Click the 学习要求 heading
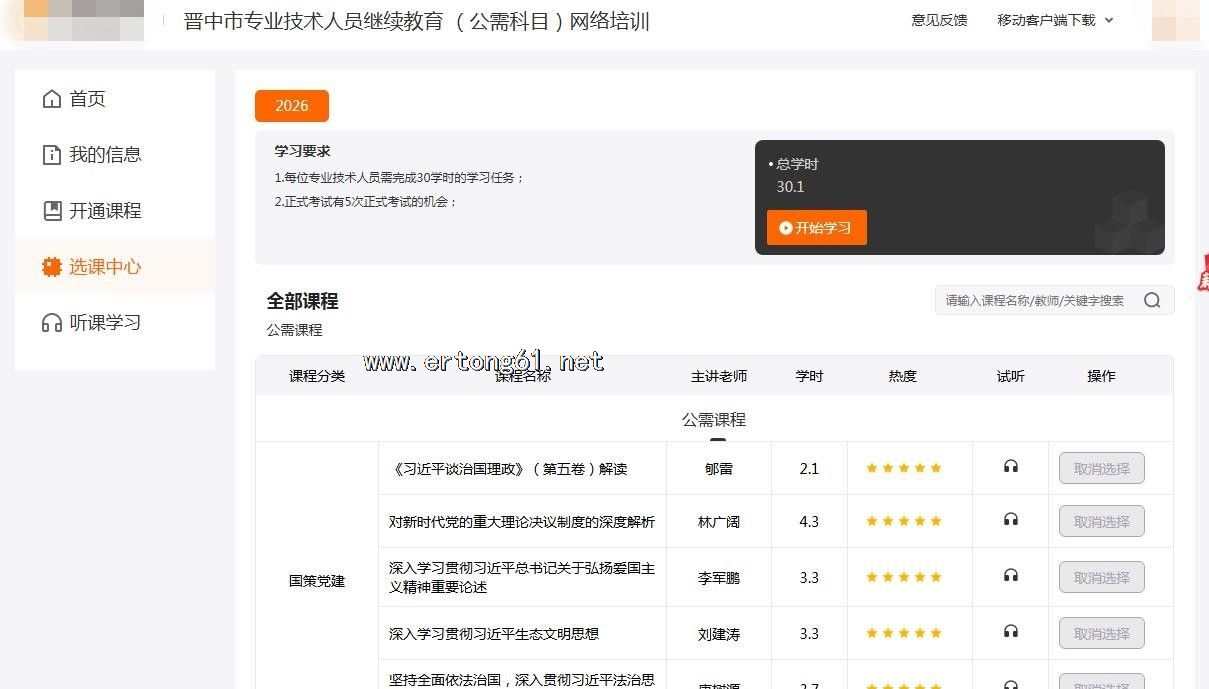 click(x=302, y=152)
